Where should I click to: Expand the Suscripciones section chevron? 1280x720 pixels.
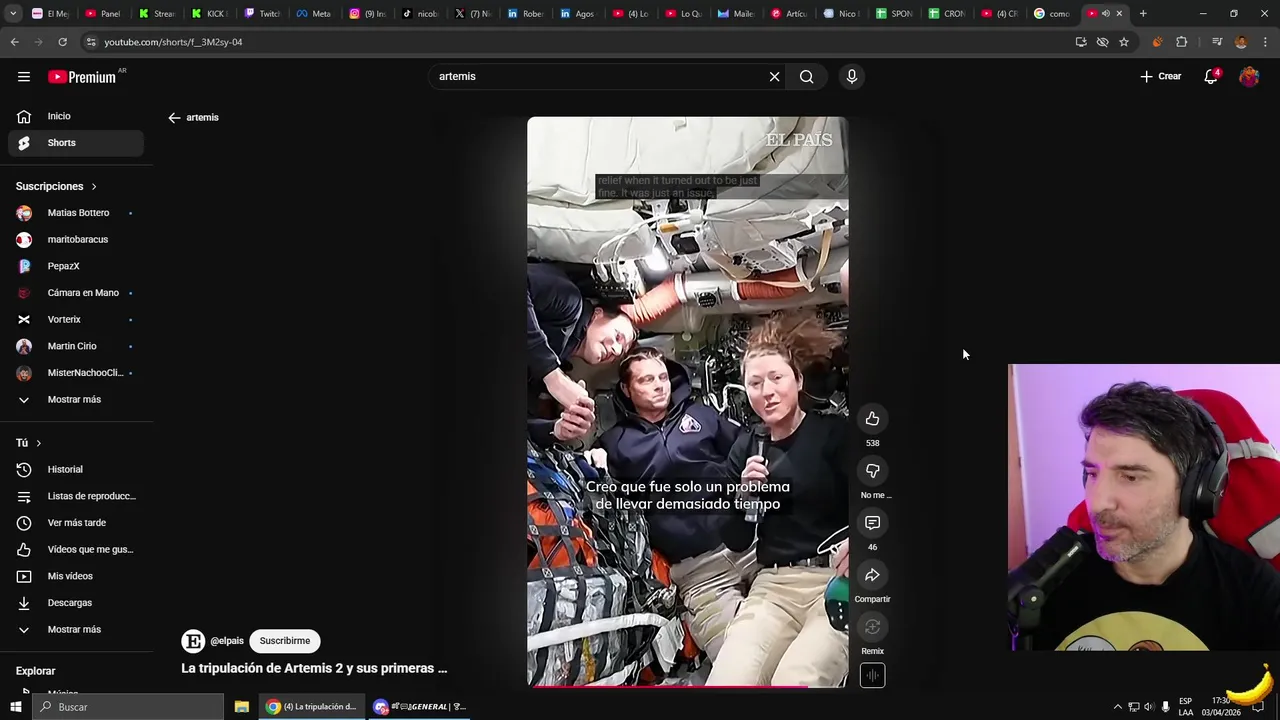click(94, 186)
